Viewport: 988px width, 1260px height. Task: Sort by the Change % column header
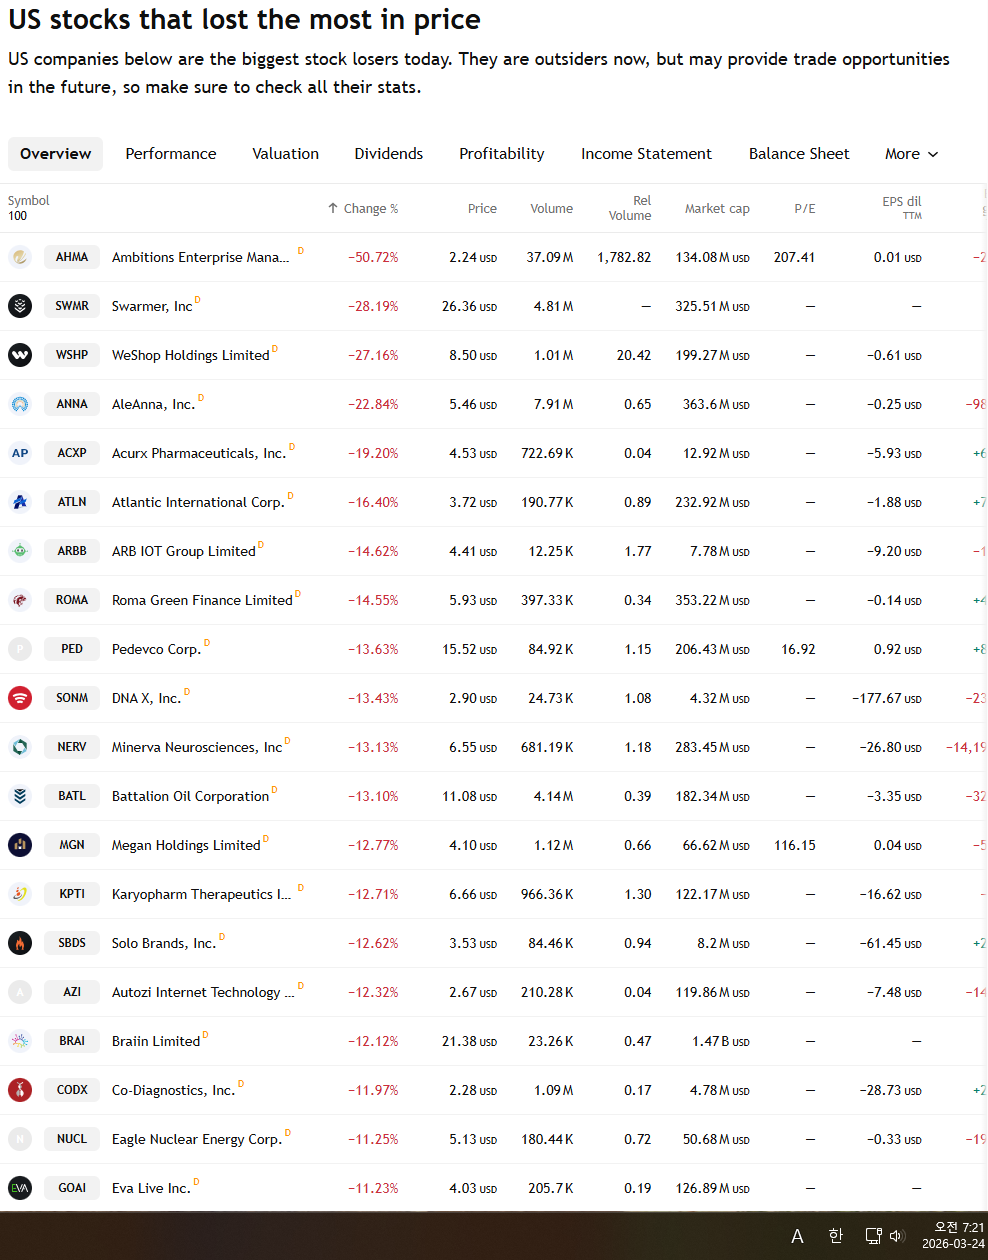(x=363, y=208)
